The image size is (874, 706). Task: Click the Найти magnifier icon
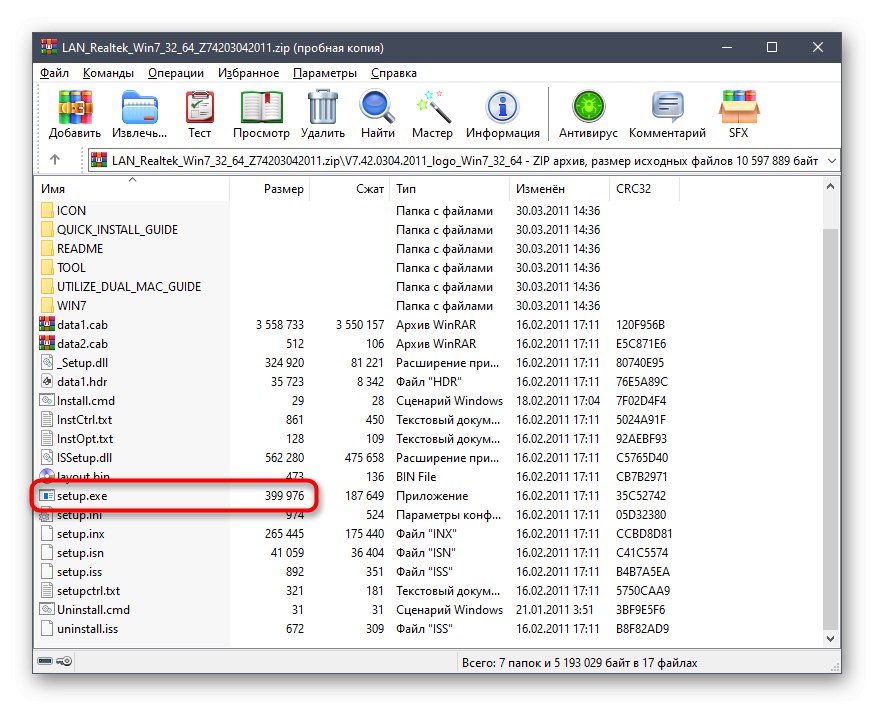click(x=377, y=107)
